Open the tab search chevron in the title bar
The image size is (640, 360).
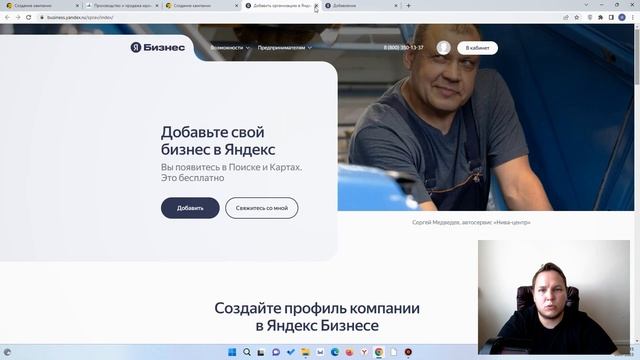click(587, 5)
